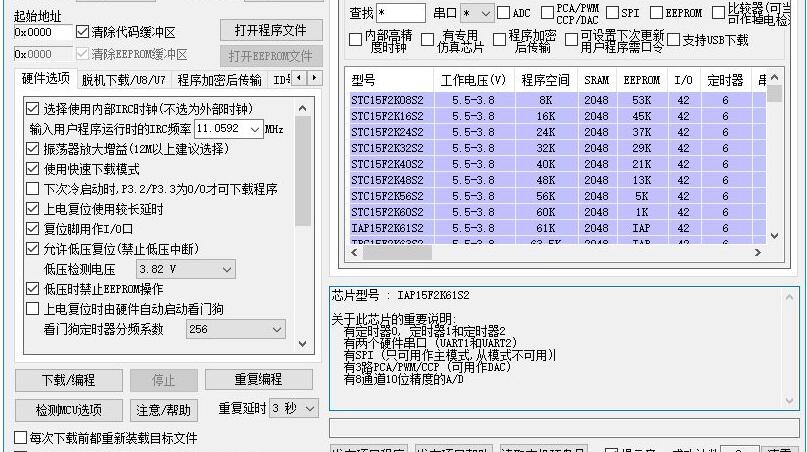Image resolution: width=807 pixels, height=452 pixels.
Task: Enable 下次冷启动时 P3.2/P3.3 checkbox
Action: (x=32, y=189)
